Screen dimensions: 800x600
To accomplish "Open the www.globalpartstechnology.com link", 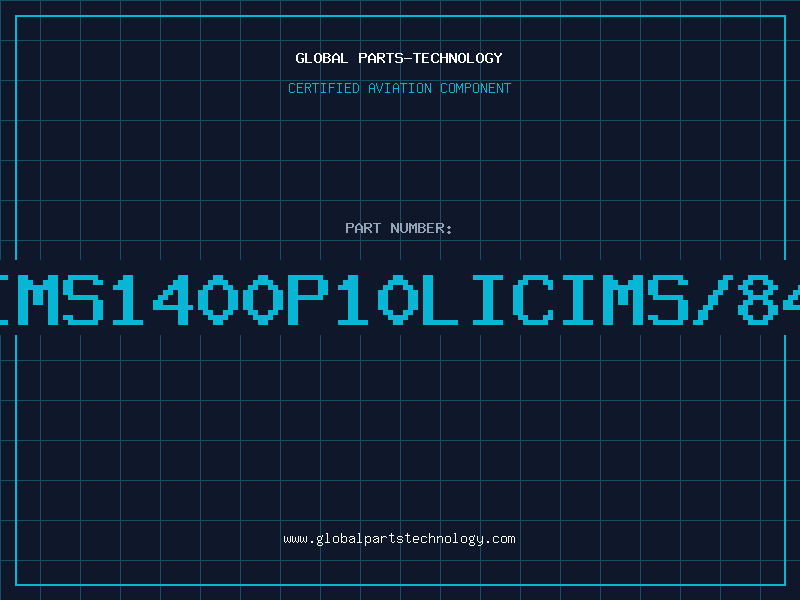I will pos(399,539).
